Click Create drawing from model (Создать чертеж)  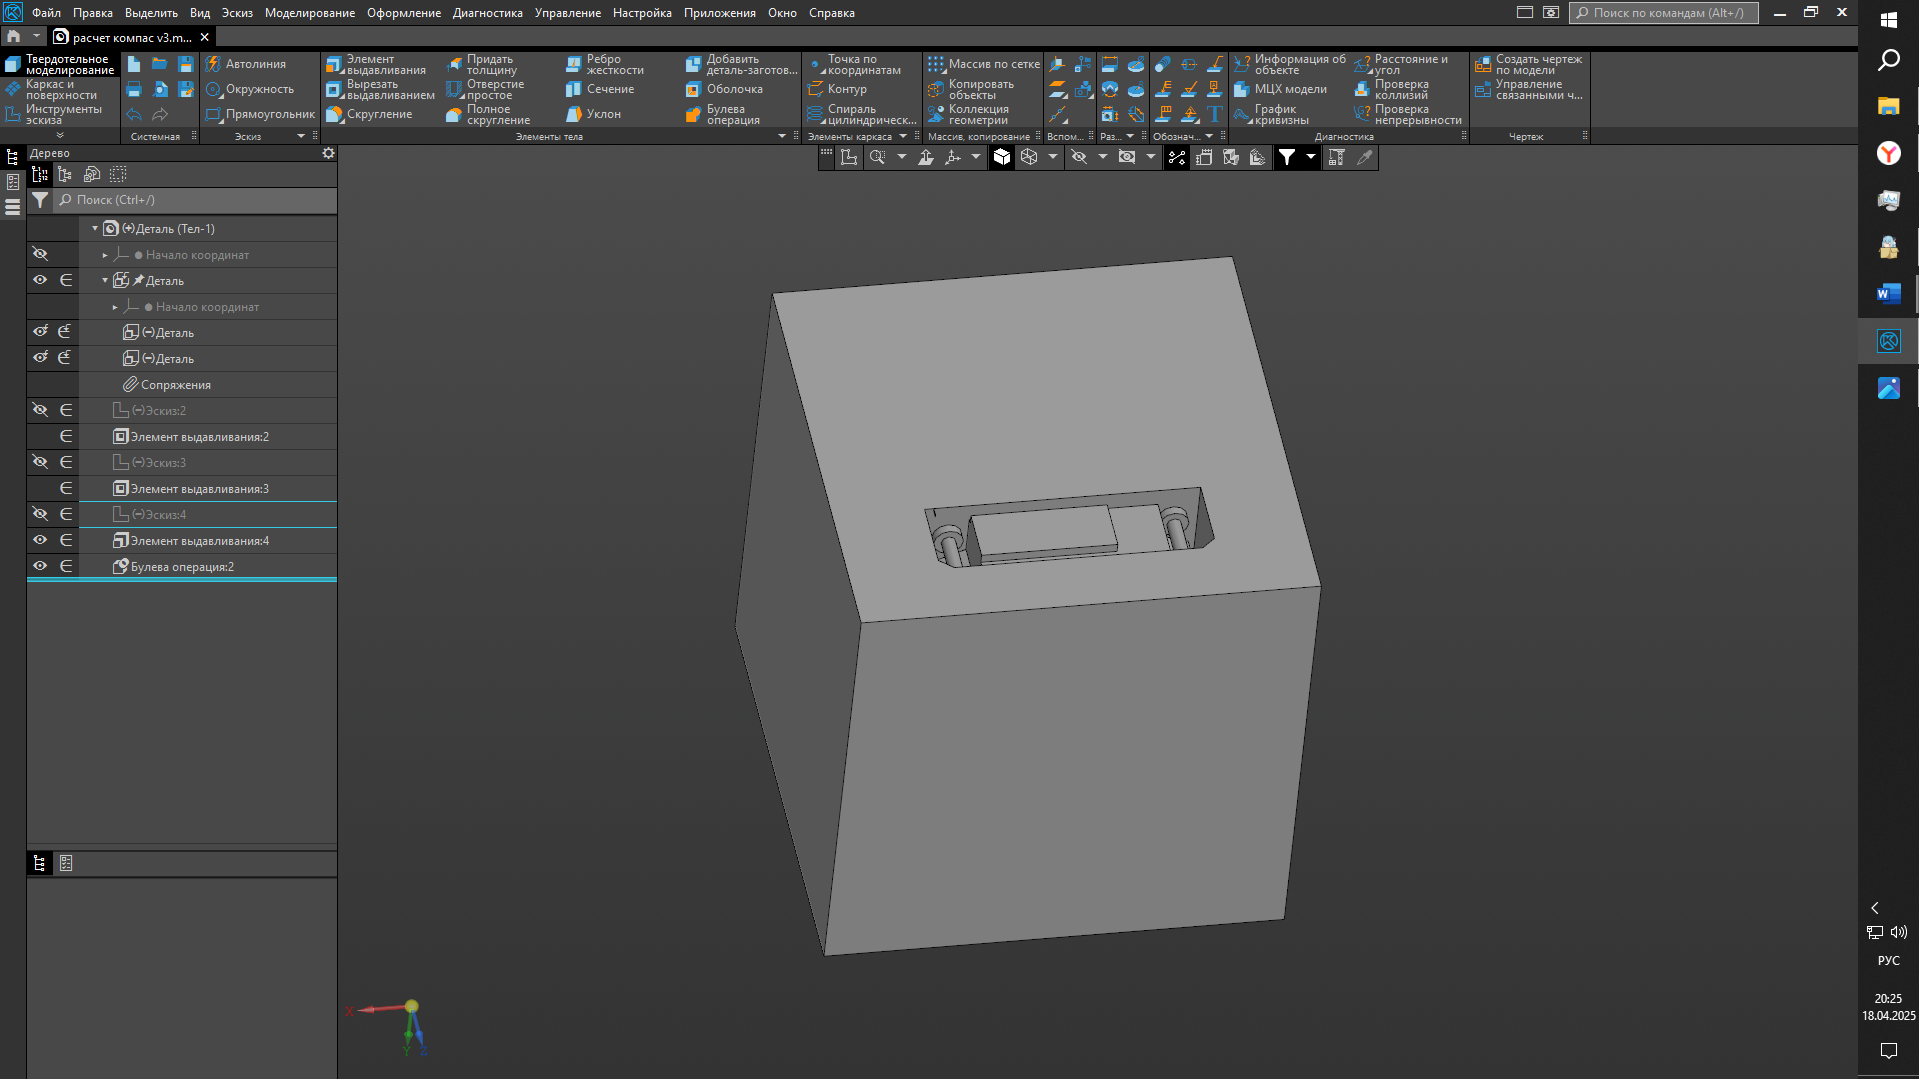pyautogui.click(x=1528, y=65)
